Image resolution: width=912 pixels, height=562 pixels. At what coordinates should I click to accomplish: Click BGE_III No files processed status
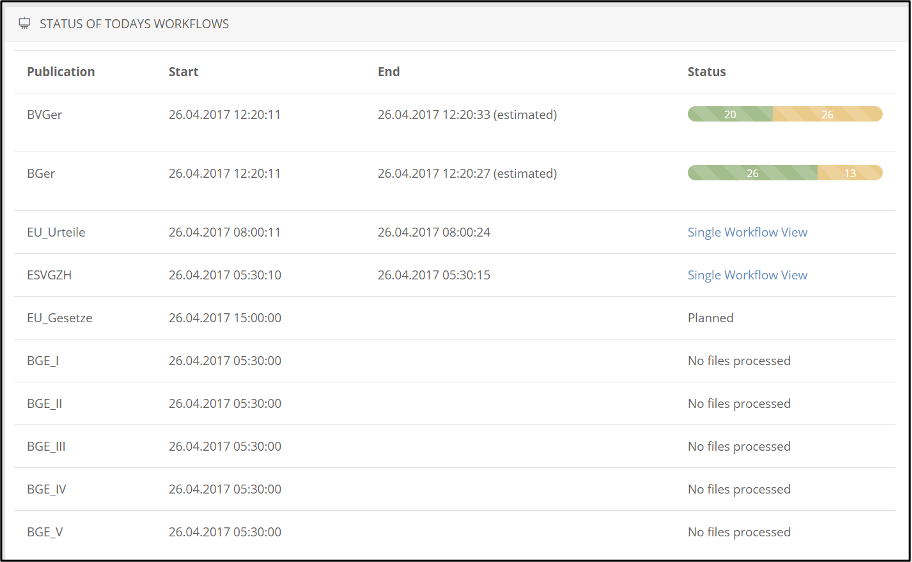tap(739, 446)
